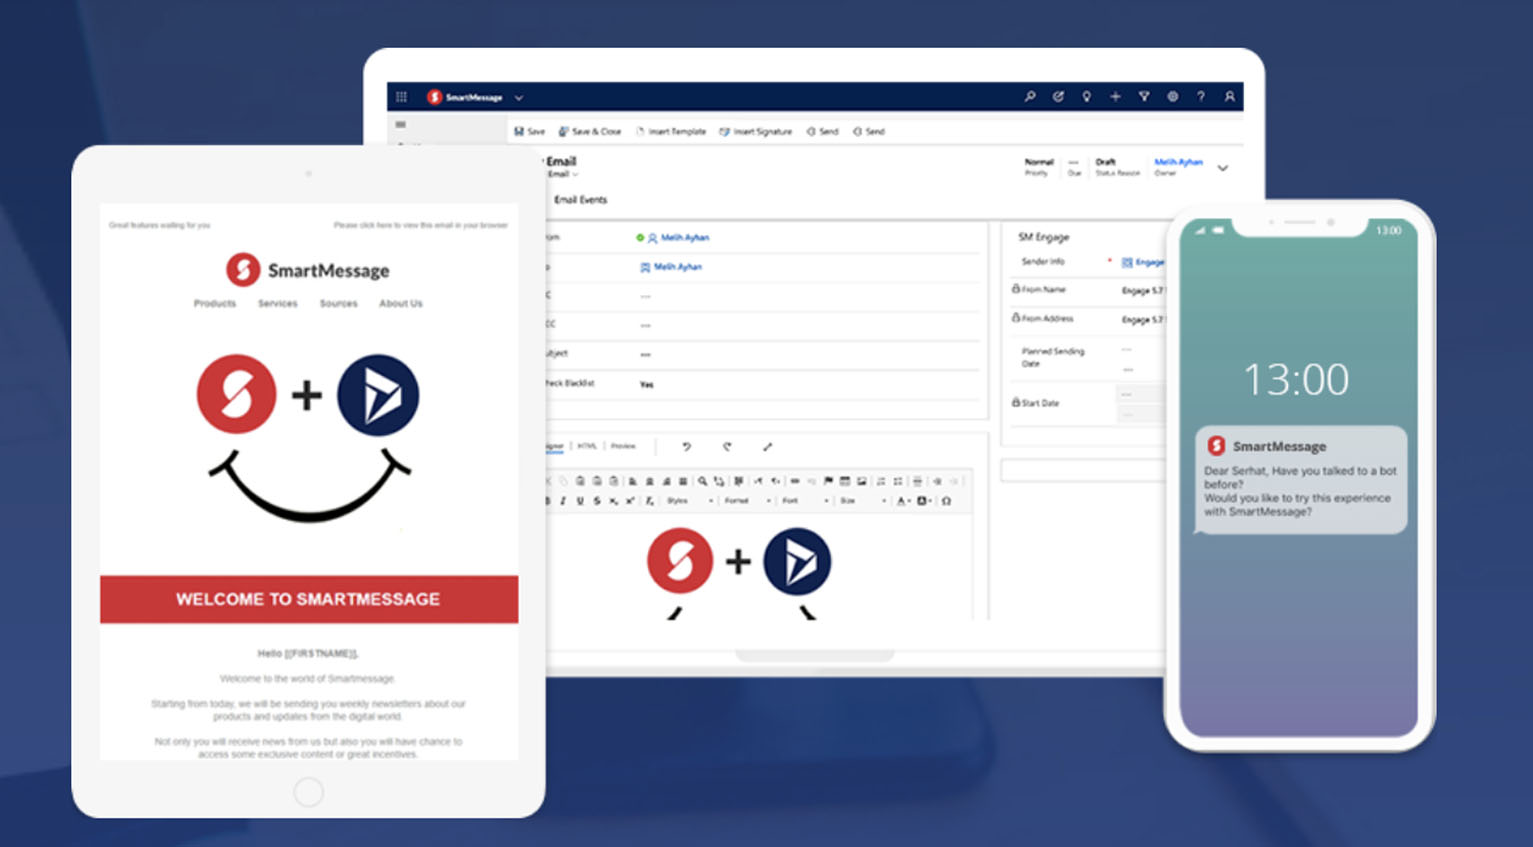Click About Us in the tablet email menu
The height and width of the screenshot is (847, 1533).
[x=401, y=304]
